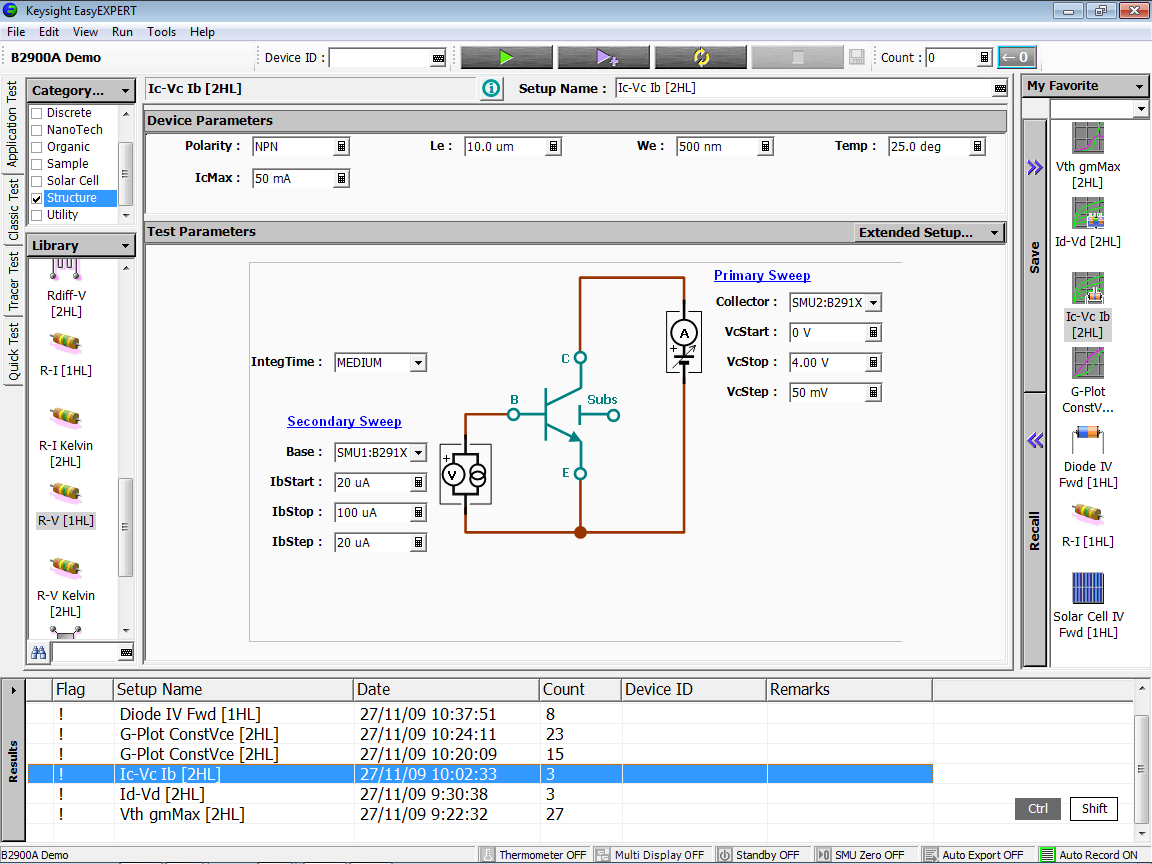The width and height of the screenshot is (1152, 864).
Task: Click the Save favorite setup button
Action: (x=1034, y=257)
